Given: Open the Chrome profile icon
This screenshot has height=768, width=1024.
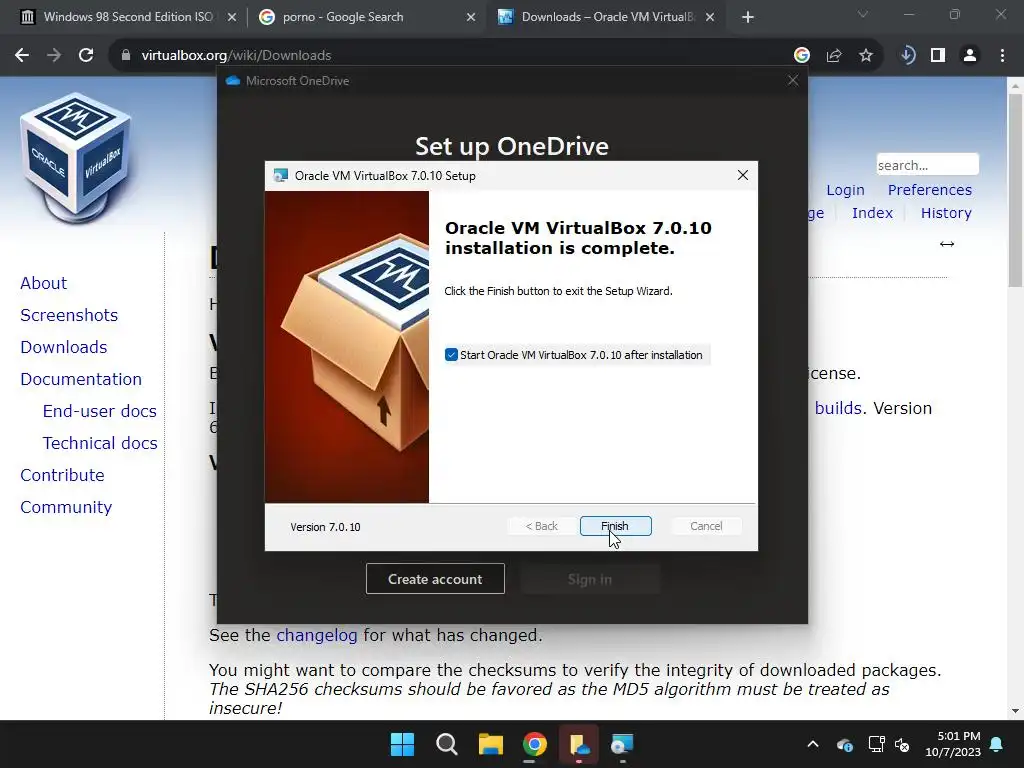Looking at the screenshot, I should pyautogui.click(x=970, y=56).
